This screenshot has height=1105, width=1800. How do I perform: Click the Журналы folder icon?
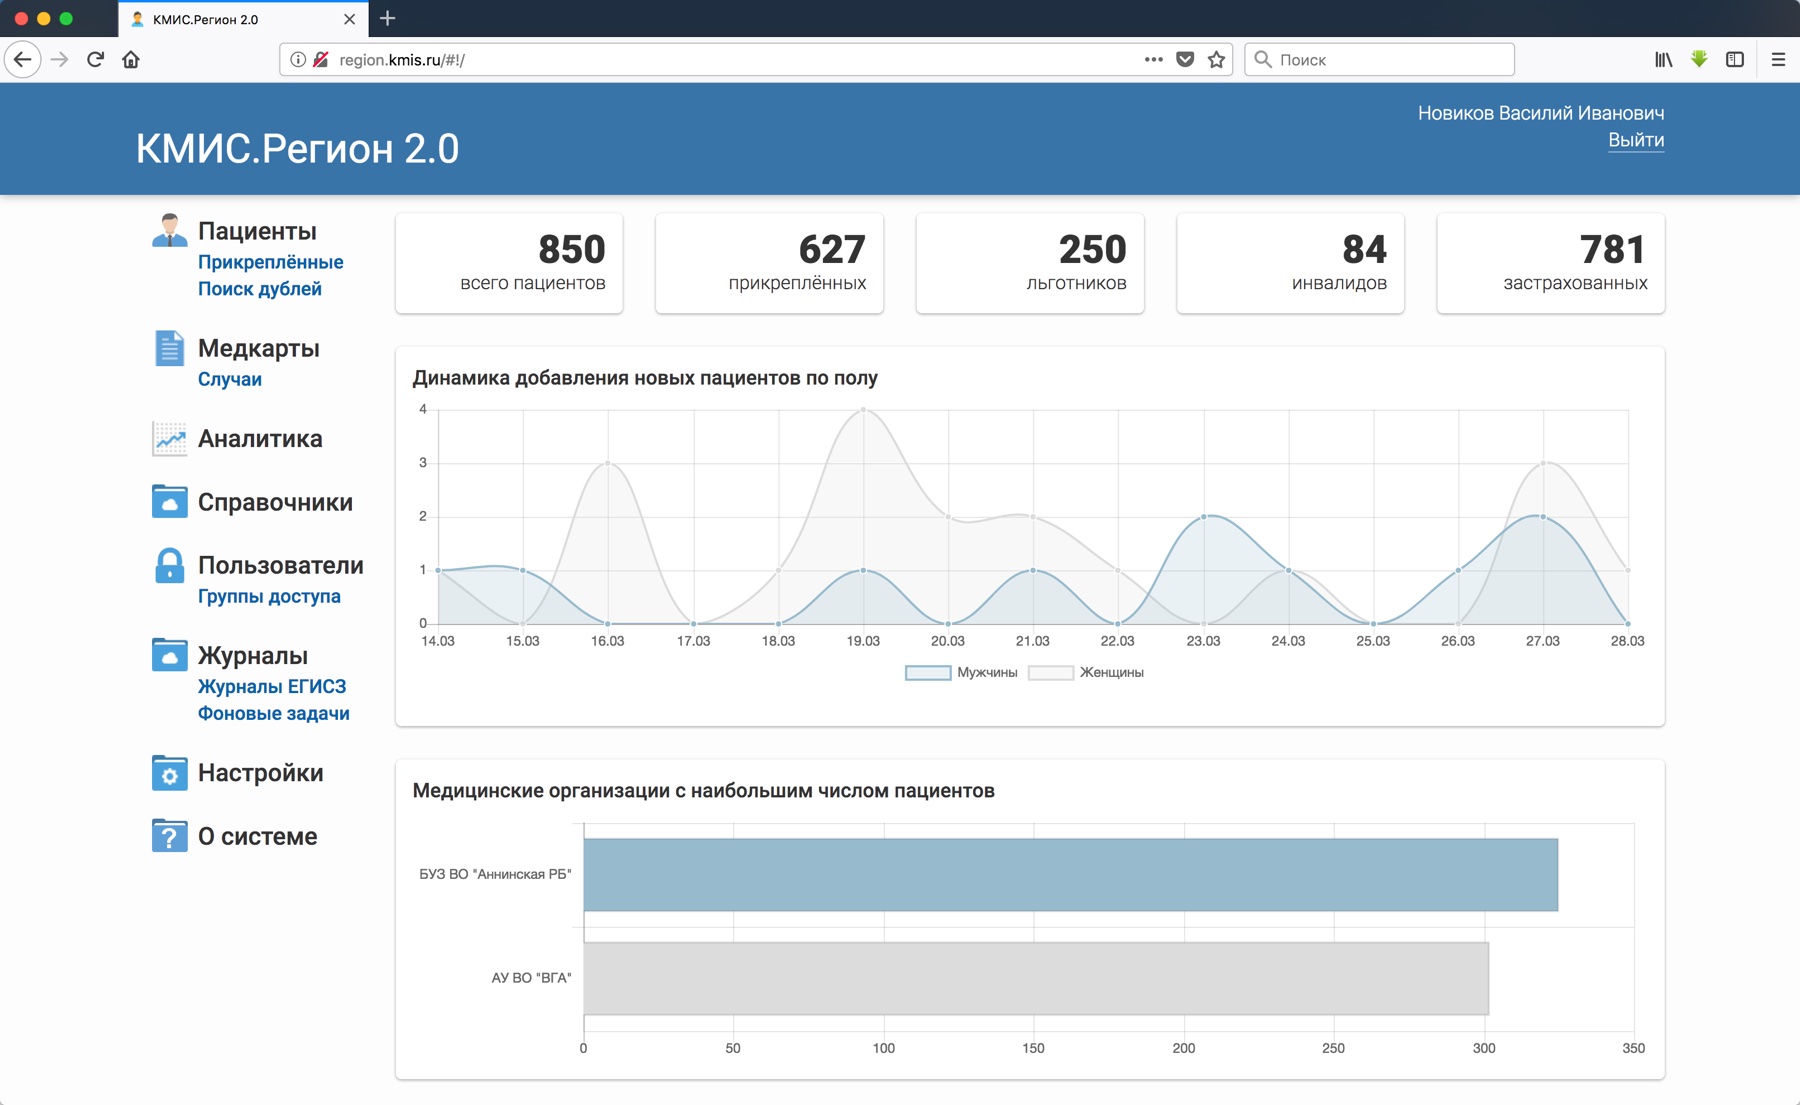point(169,655)
